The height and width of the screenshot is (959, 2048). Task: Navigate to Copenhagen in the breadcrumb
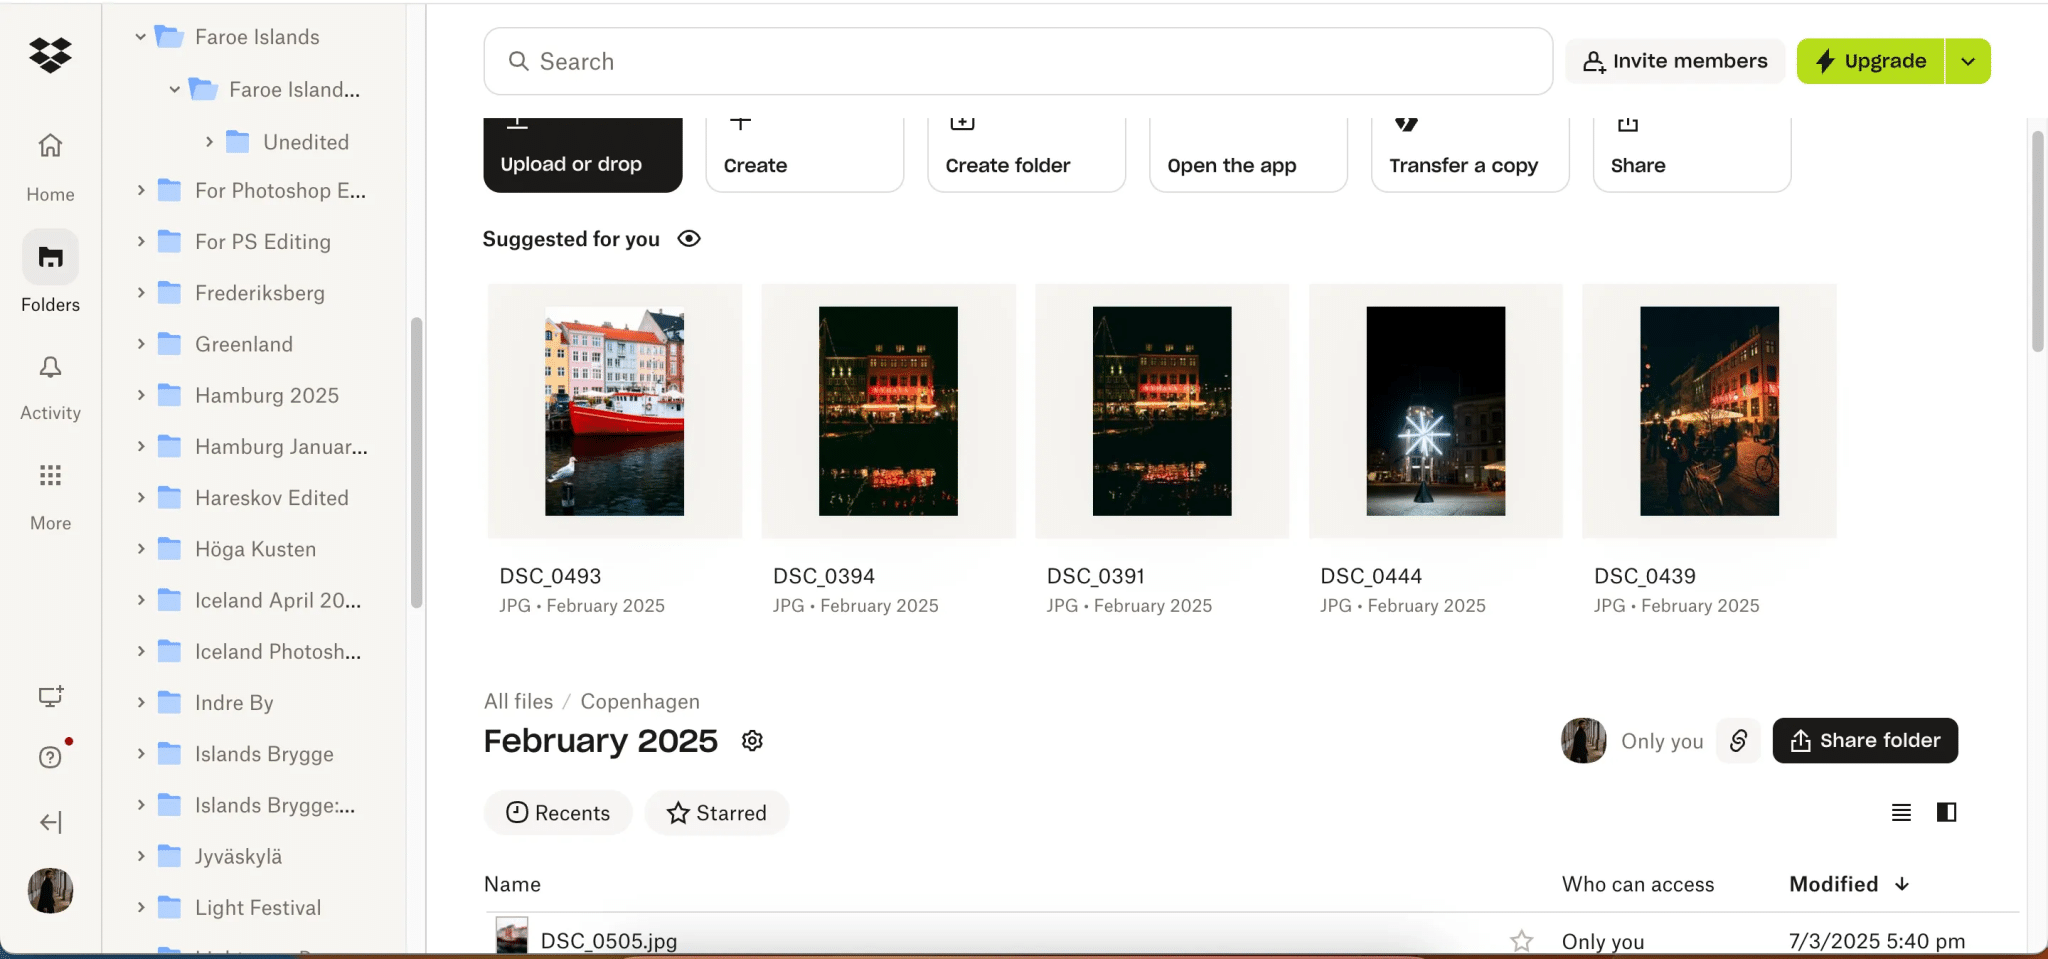coord(640,701)
